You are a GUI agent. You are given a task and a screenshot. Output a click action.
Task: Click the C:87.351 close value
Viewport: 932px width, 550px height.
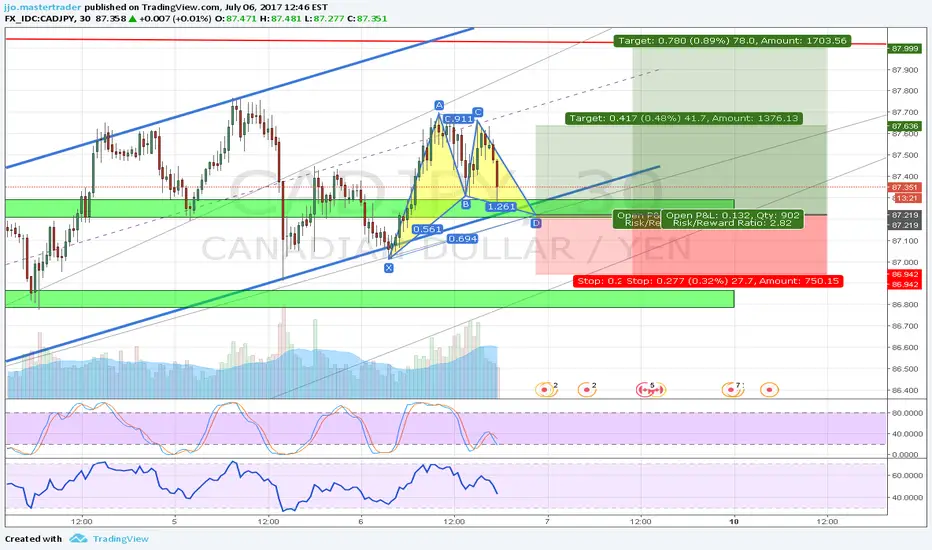[367, 18]
